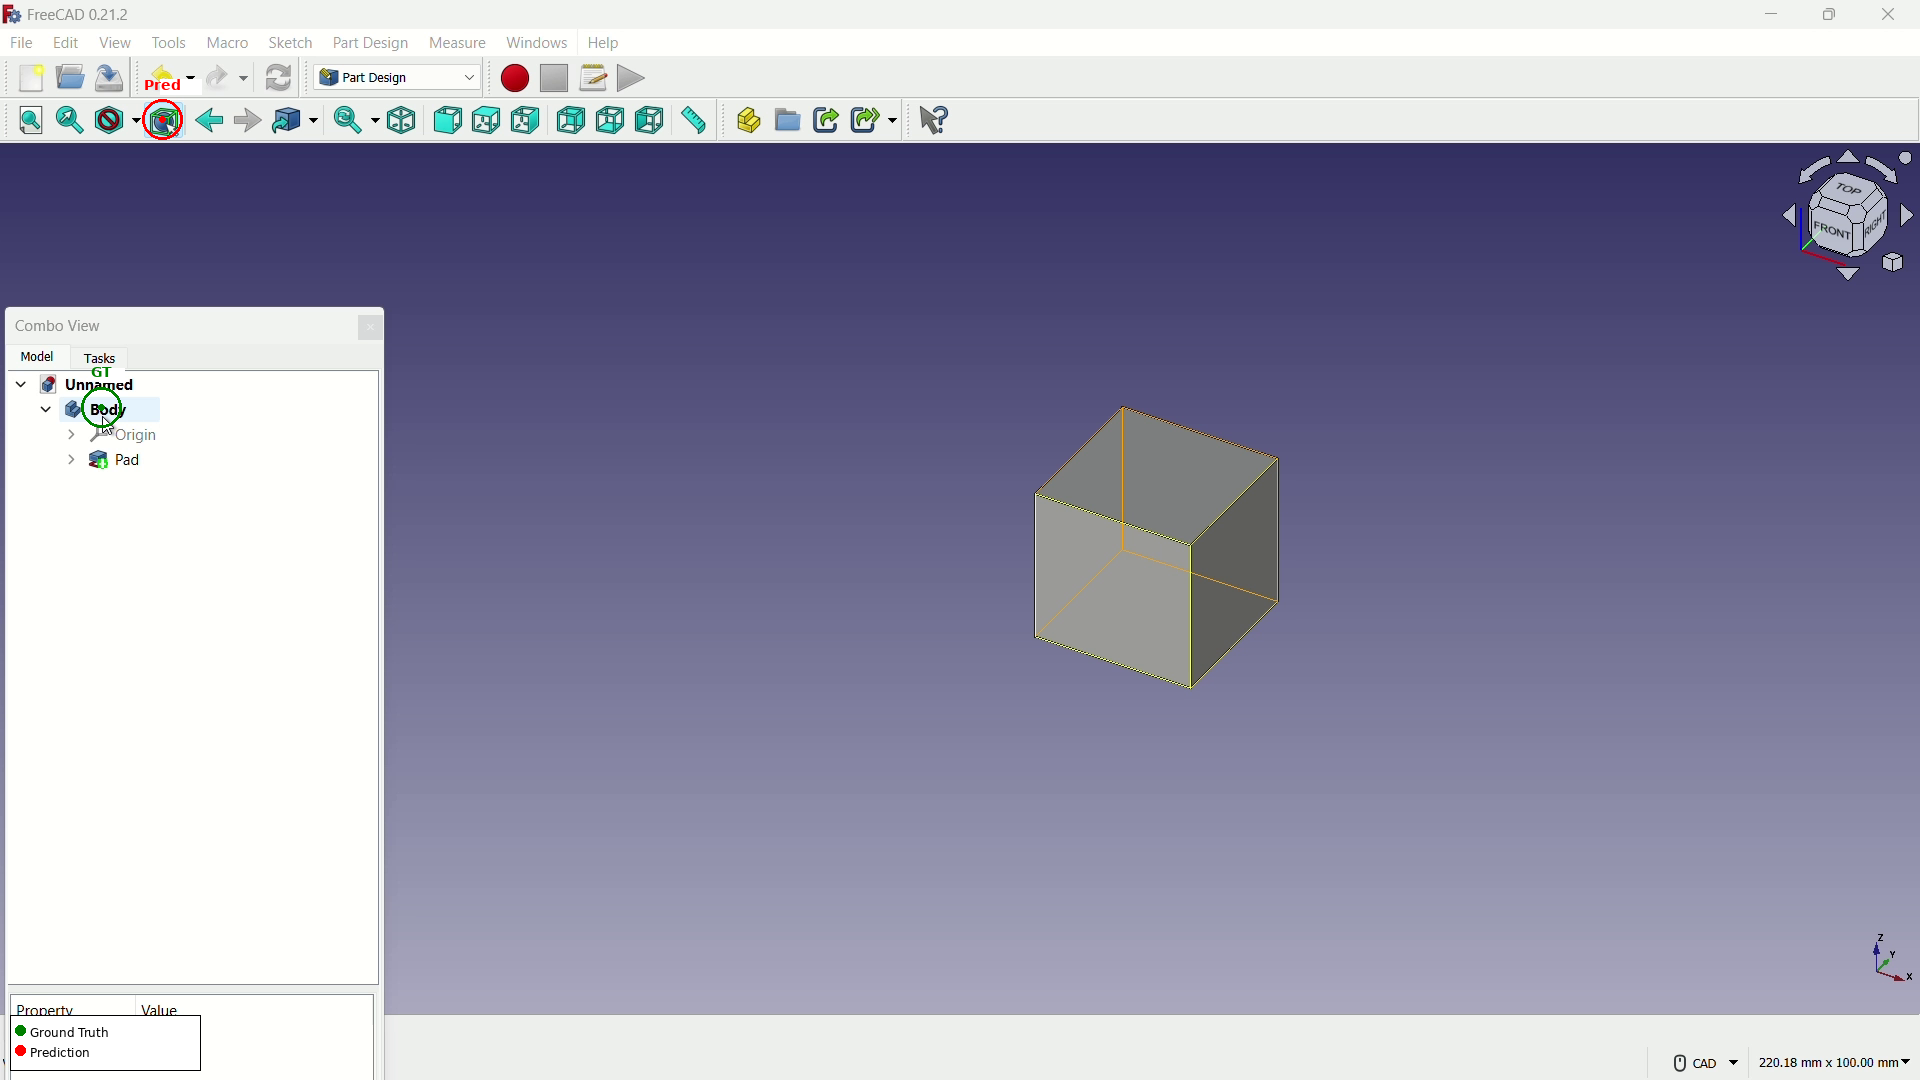Execute the macro in the editor
The height and width of the screenshot is (1080, 1920).
click(631, 78)
